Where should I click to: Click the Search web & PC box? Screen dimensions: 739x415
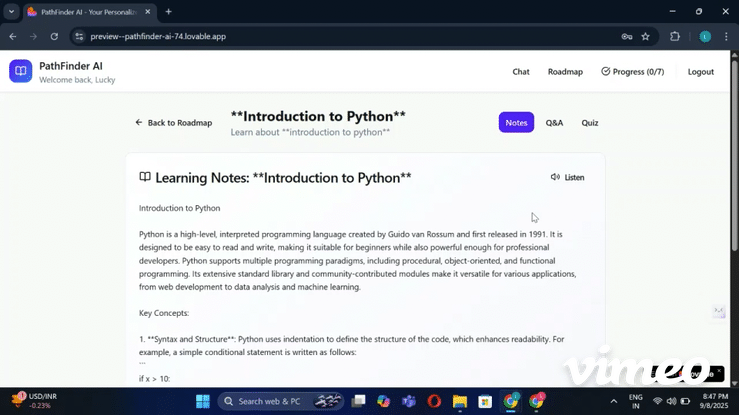pyautogui.click(x=281, y=401)
